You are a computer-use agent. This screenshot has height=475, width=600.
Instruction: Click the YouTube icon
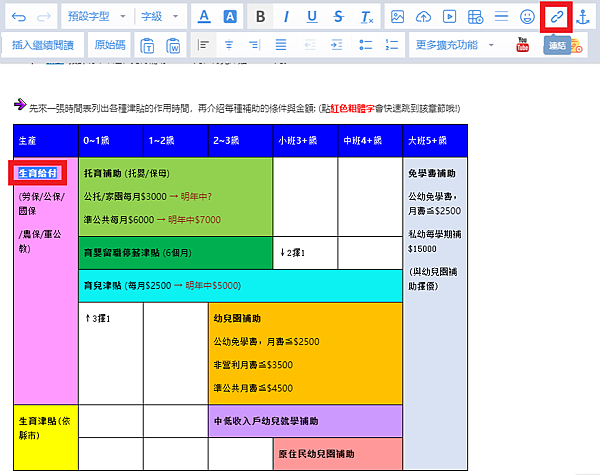523,45
